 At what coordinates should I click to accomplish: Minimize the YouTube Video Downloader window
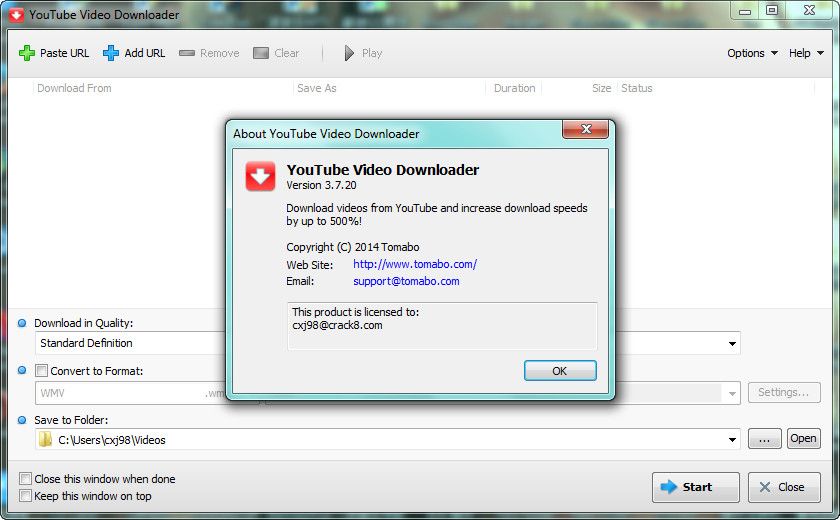(x=745, y=11)
